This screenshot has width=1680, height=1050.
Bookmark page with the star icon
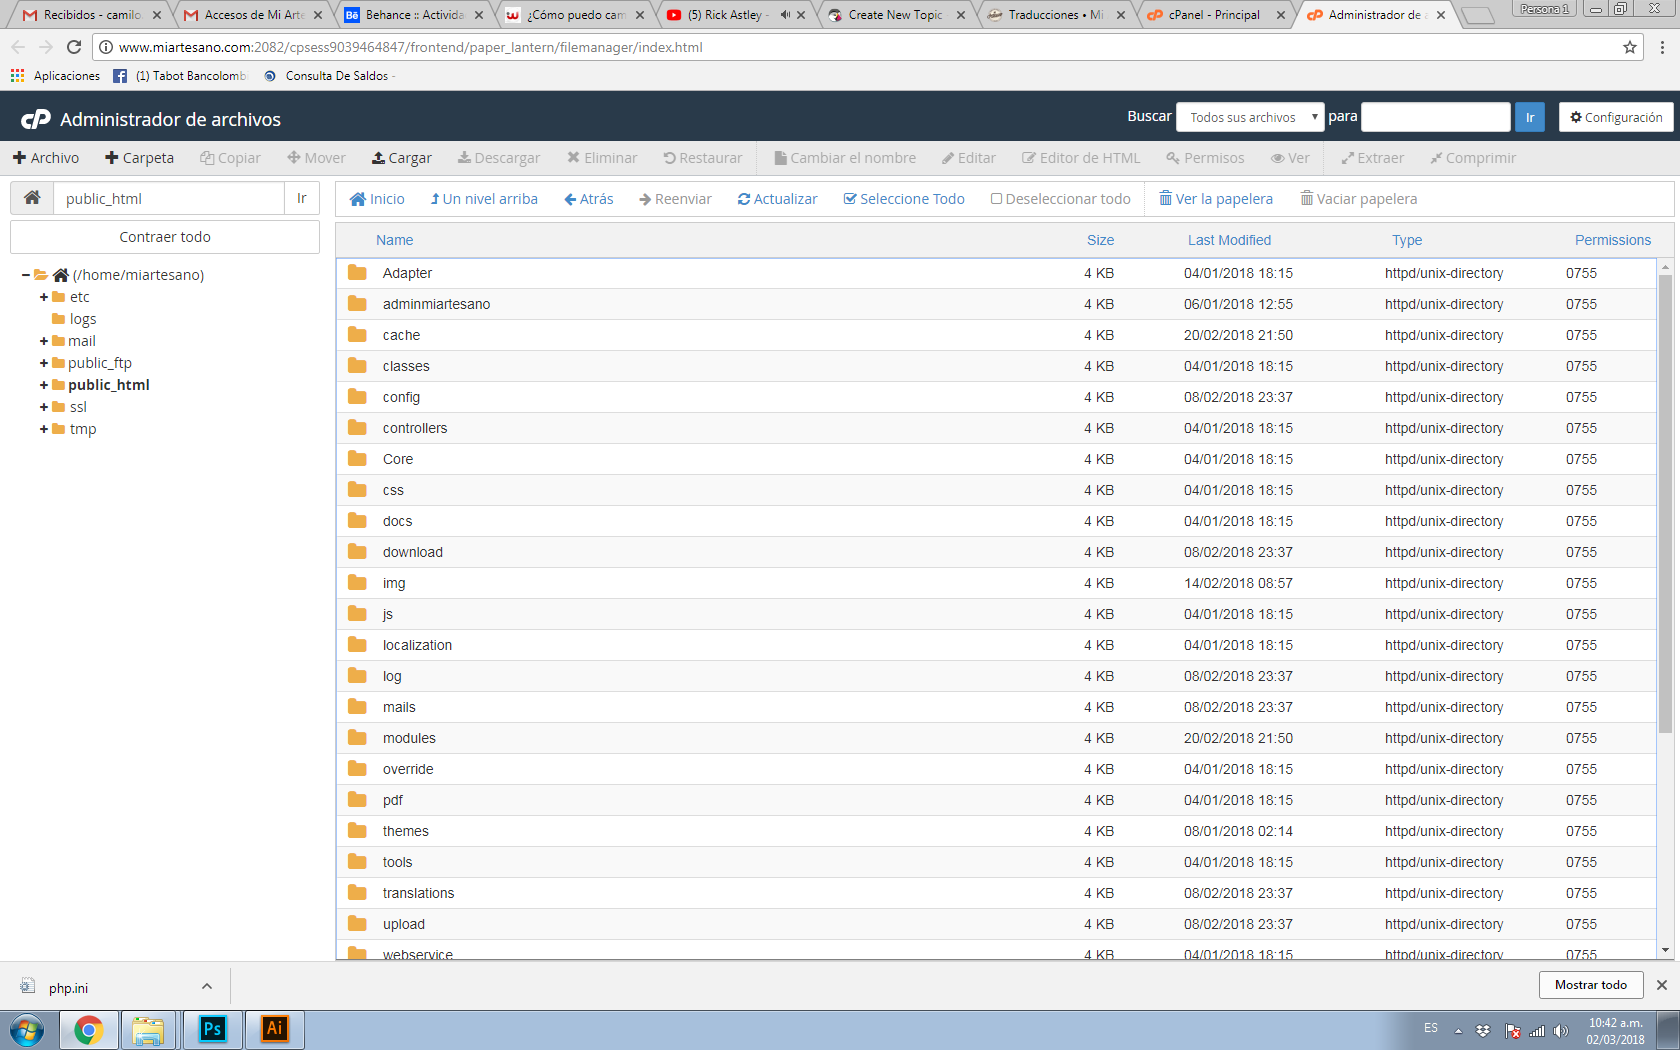coord(1630,47)
